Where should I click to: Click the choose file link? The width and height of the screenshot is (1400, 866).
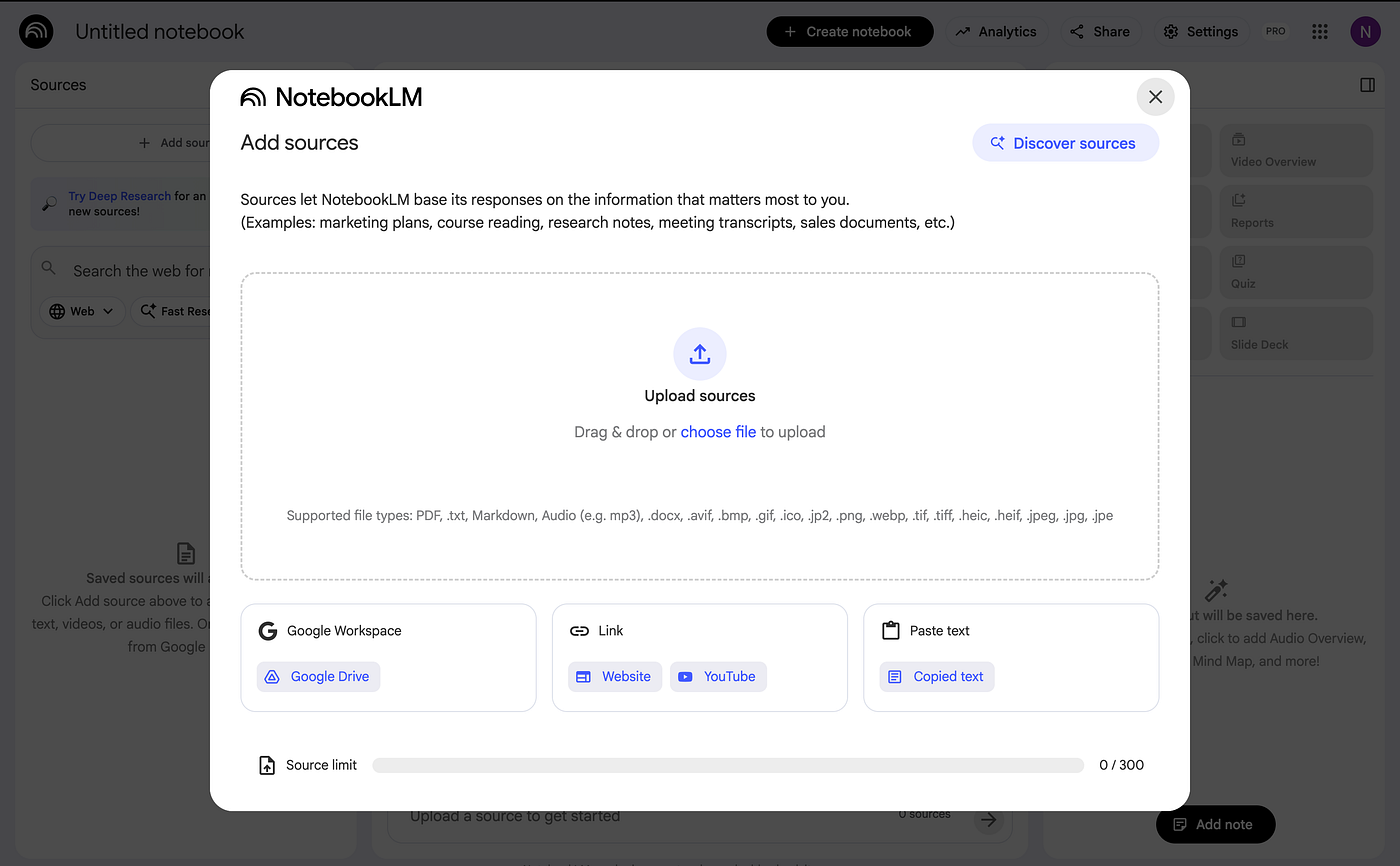(x=718, y=432)
